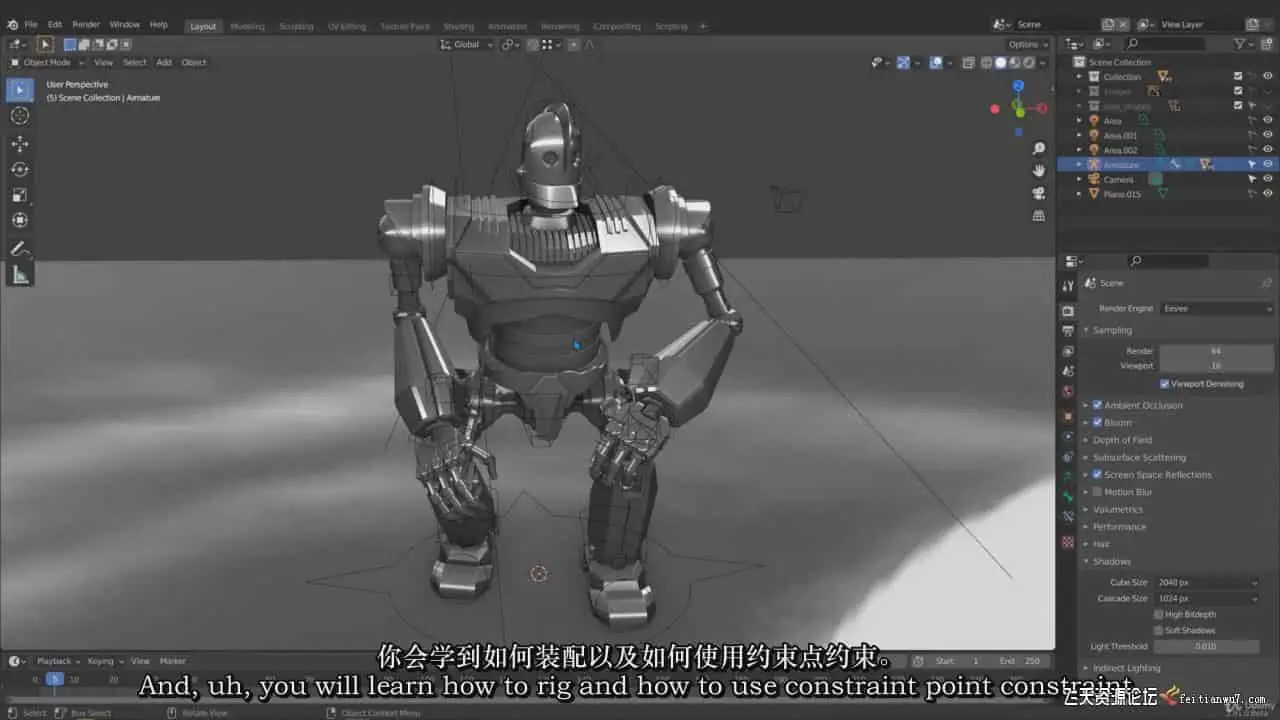Switch perspective/orthographic with the grid icon

[1039, 215]
